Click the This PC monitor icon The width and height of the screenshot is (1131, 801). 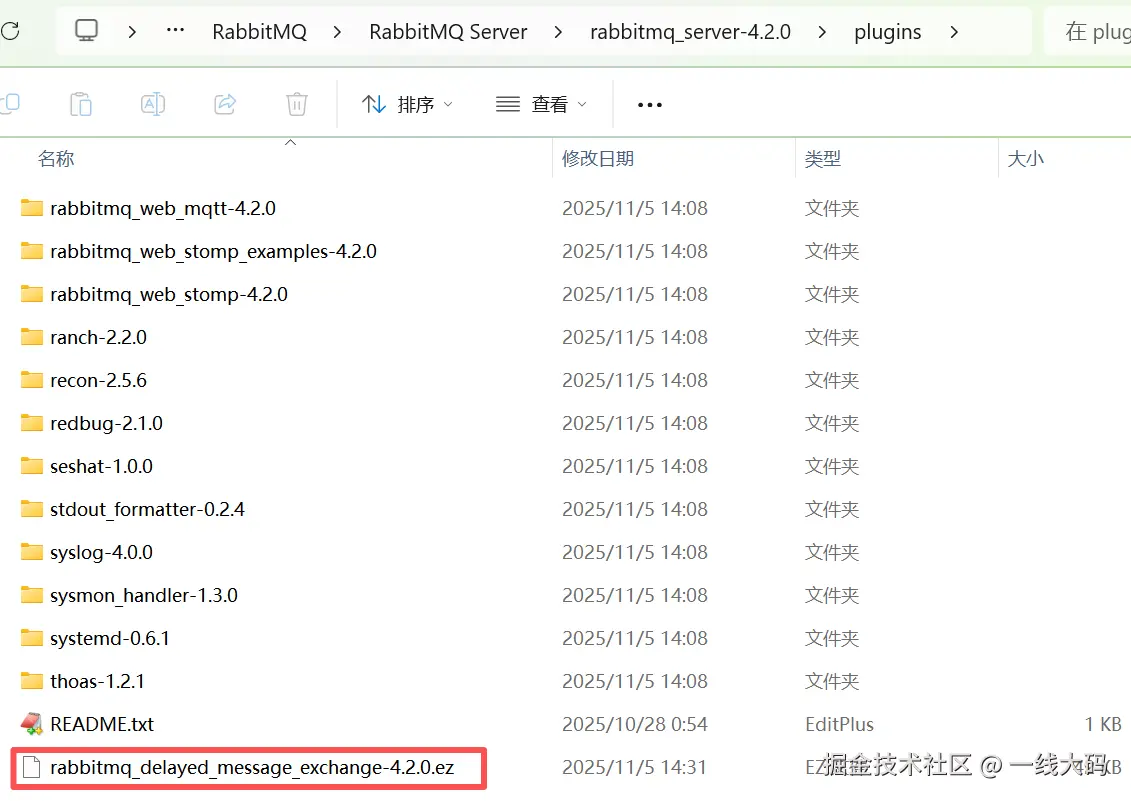coord(86,30)
